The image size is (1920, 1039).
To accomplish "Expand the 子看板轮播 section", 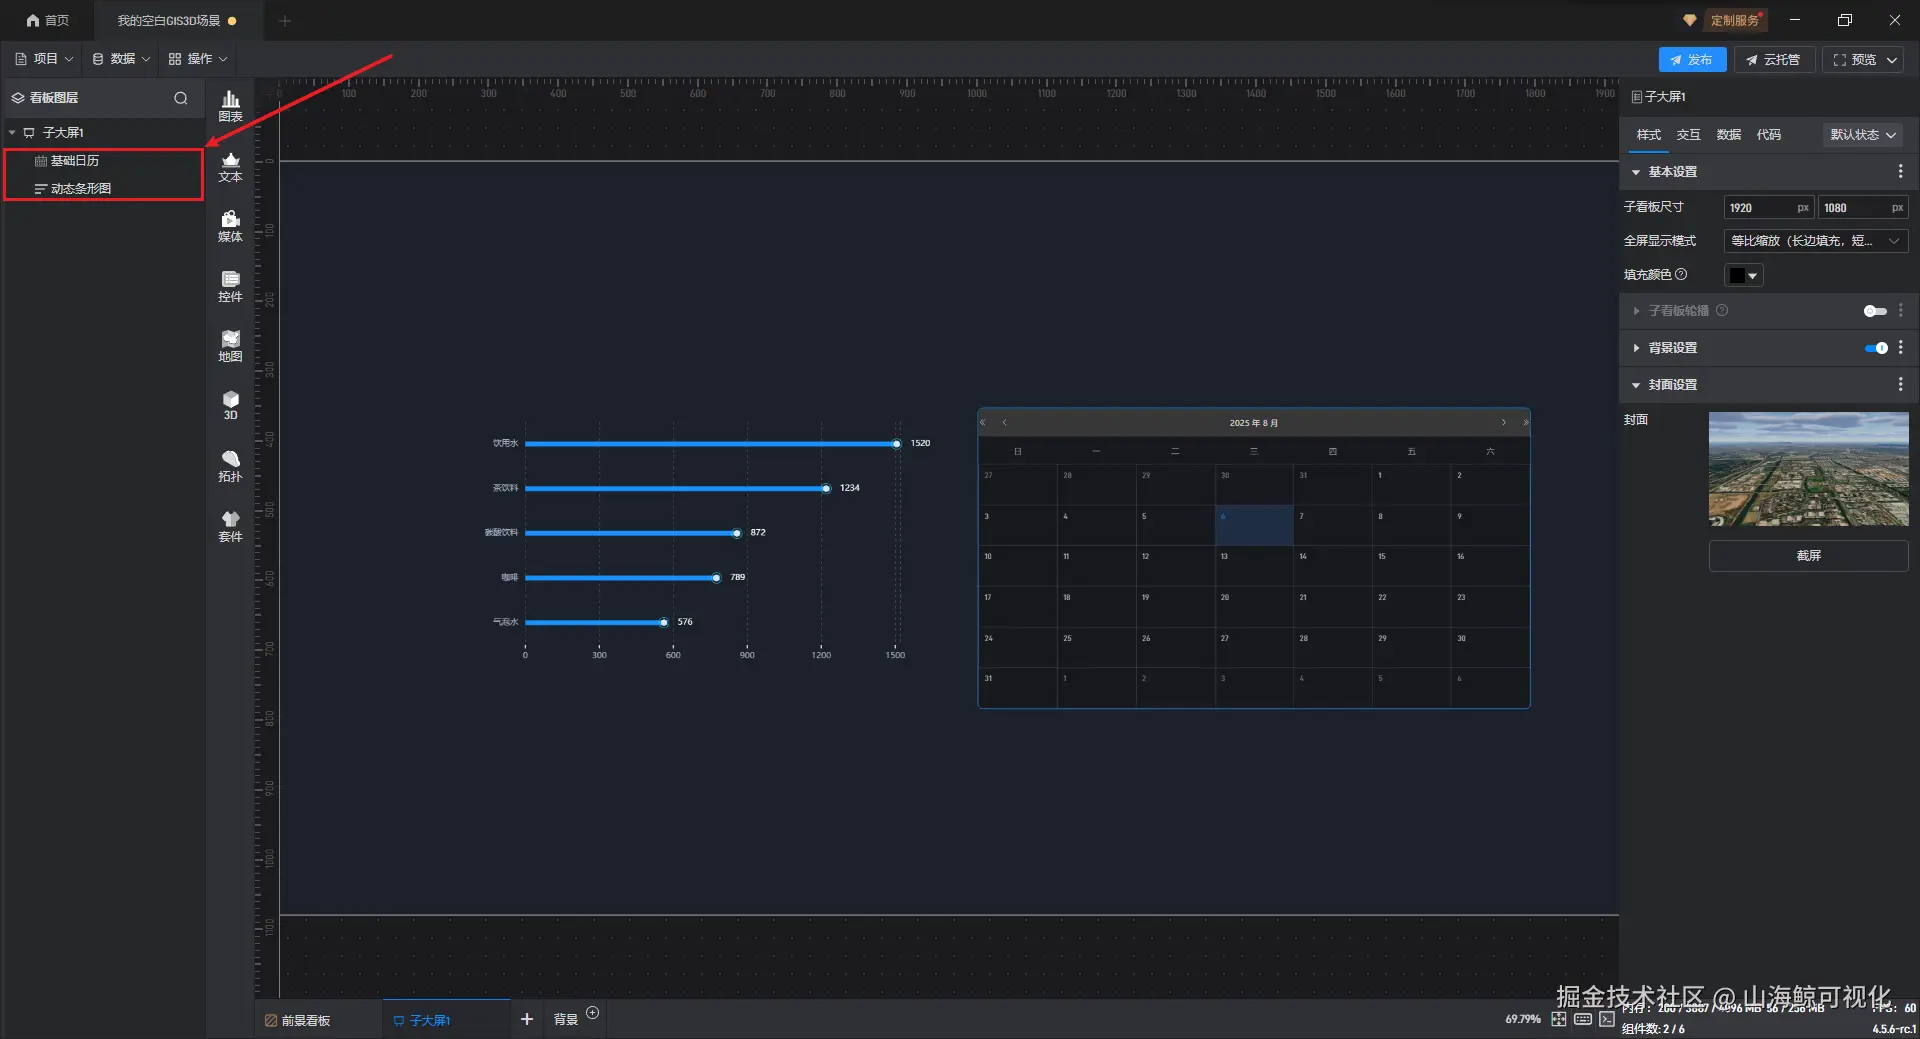I will tap(1636, 311).
